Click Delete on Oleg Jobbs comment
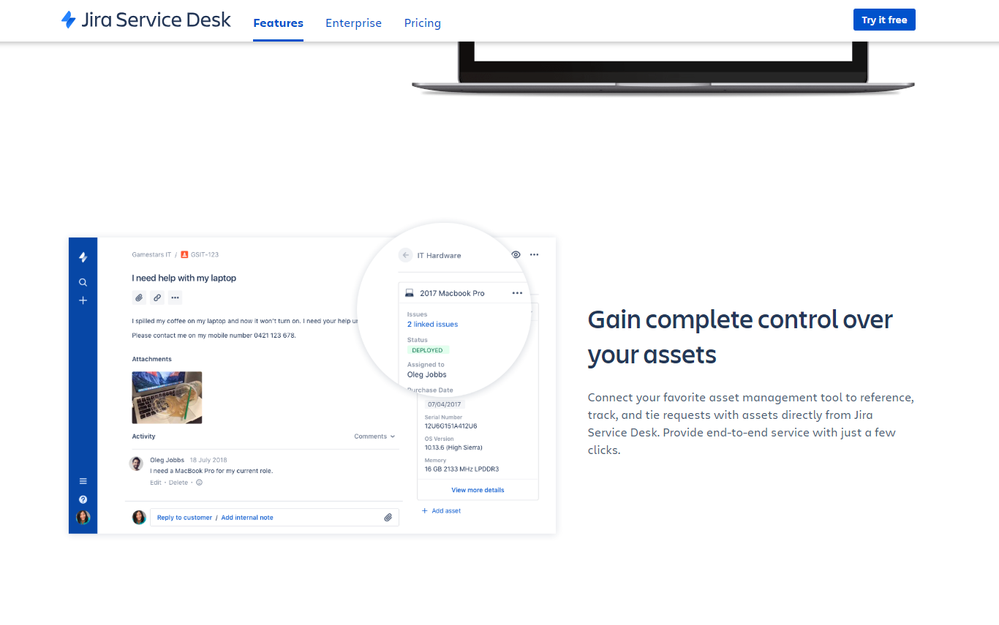The height and width of the screenshot is (625, 999). [x=178, y=482]
